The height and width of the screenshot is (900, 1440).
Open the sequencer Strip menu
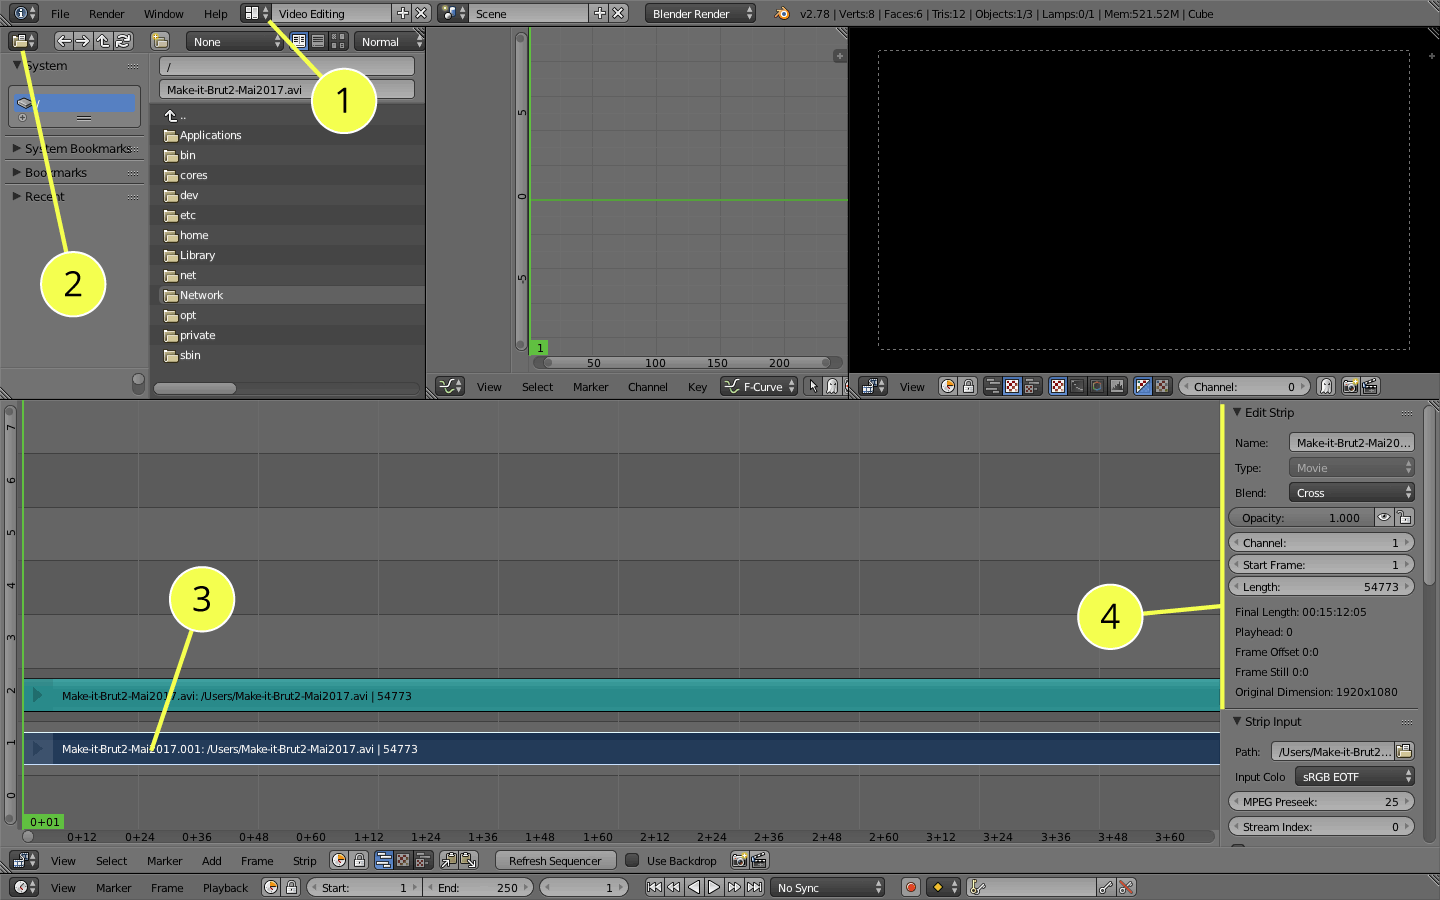(x=304, y=860)
